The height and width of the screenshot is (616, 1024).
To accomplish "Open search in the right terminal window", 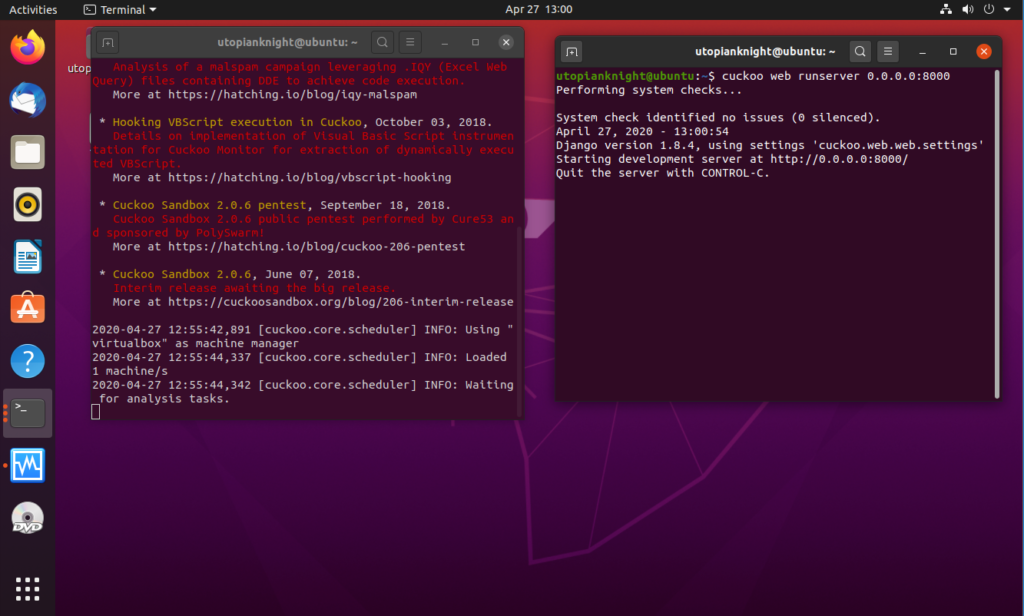I will point(860,52).
